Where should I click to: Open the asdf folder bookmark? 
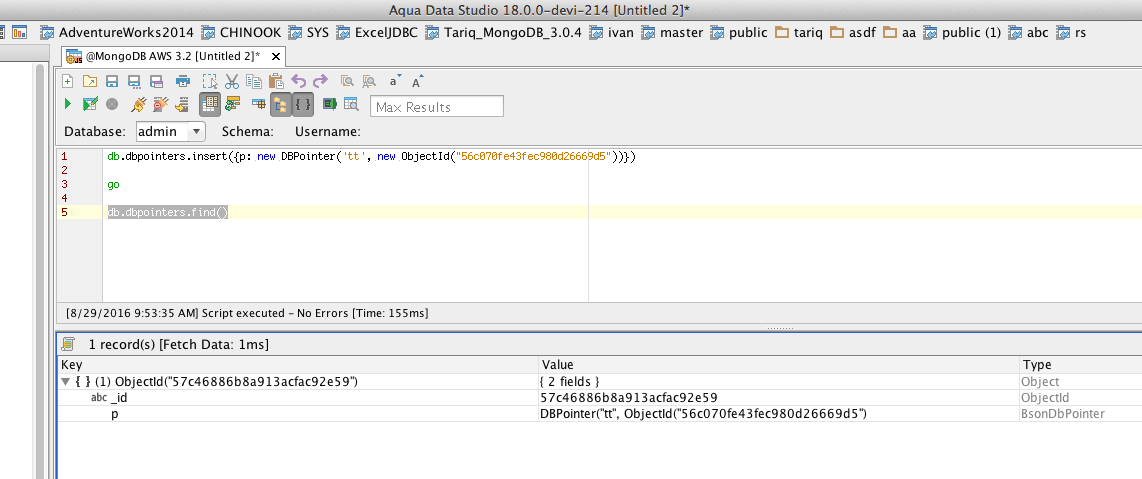tap(853, 32)
